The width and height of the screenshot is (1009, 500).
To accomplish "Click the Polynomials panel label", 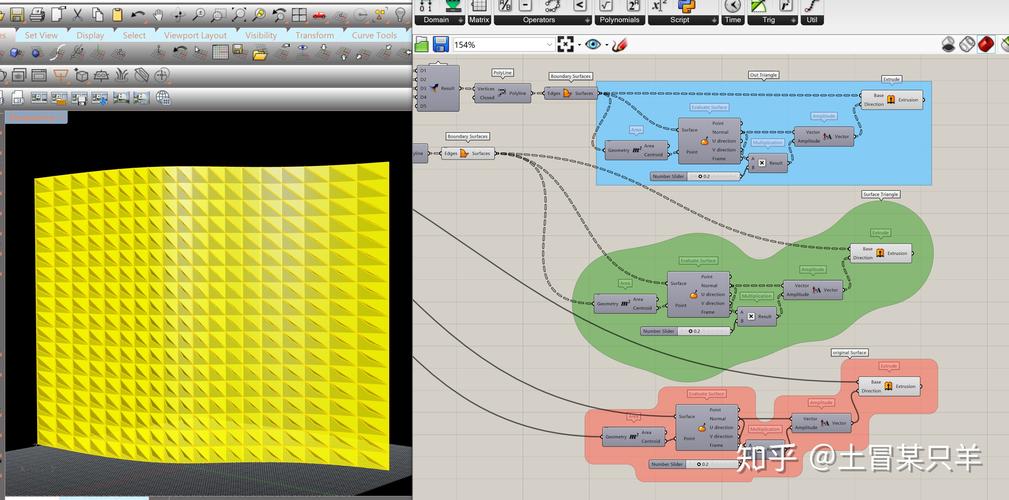I will point(620,20).
